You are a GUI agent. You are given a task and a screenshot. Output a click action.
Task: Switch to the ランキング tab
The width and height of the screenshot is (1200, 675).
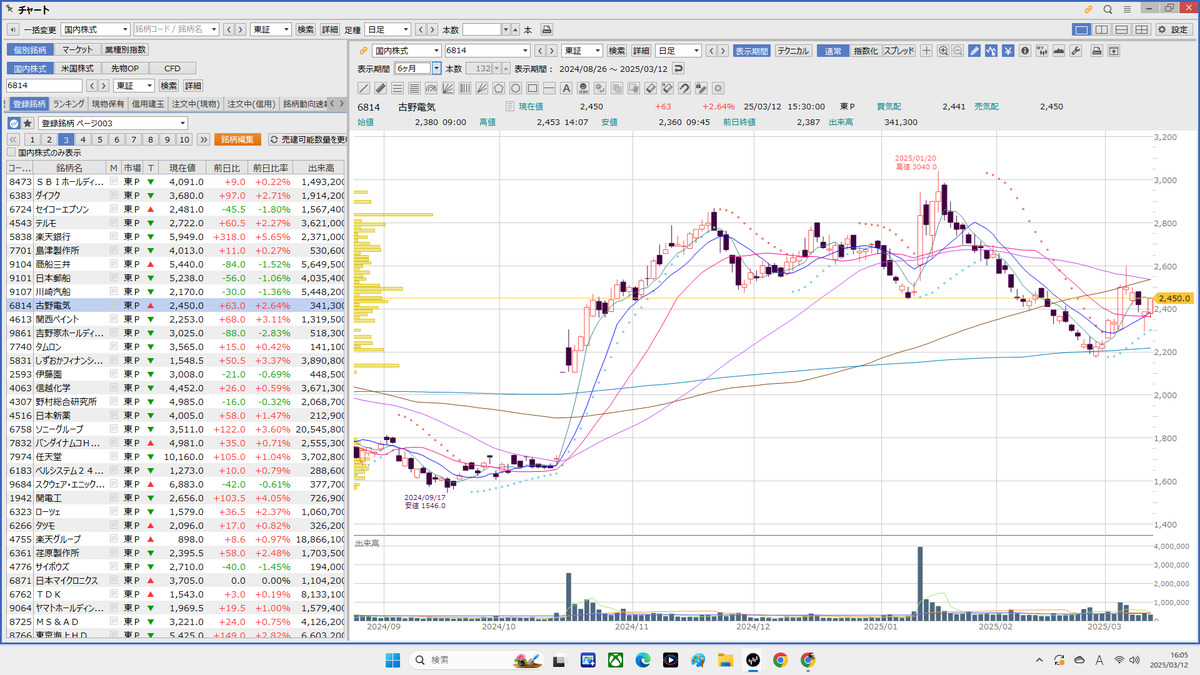tap(69, 104)
